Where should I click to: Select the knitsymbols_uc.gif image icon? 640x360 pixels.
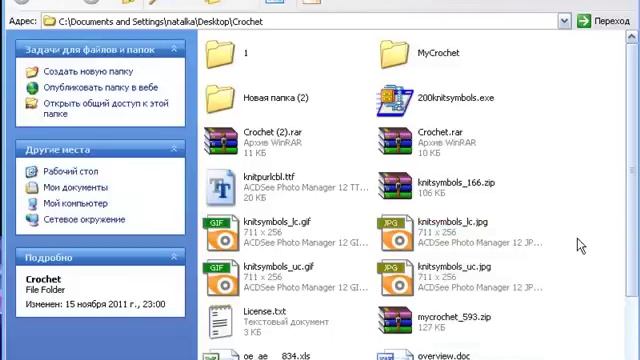click(221, 278)
